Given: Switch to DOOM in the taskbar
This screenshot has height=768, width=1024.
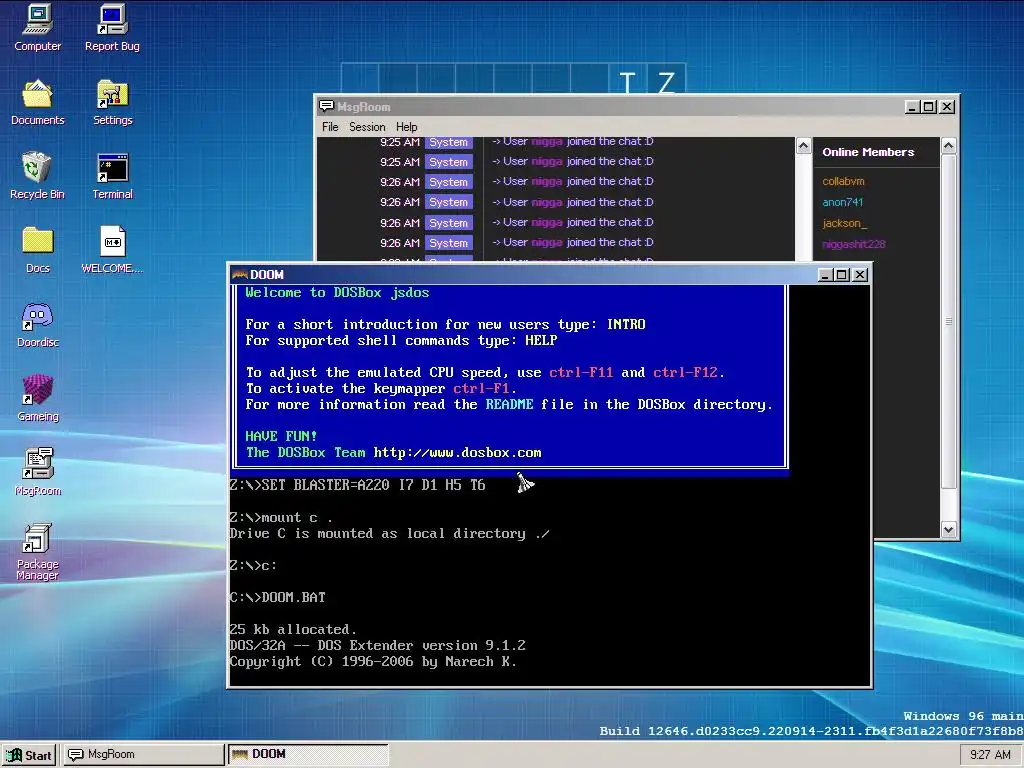Looking at the screenshot, I should point(308,754).
